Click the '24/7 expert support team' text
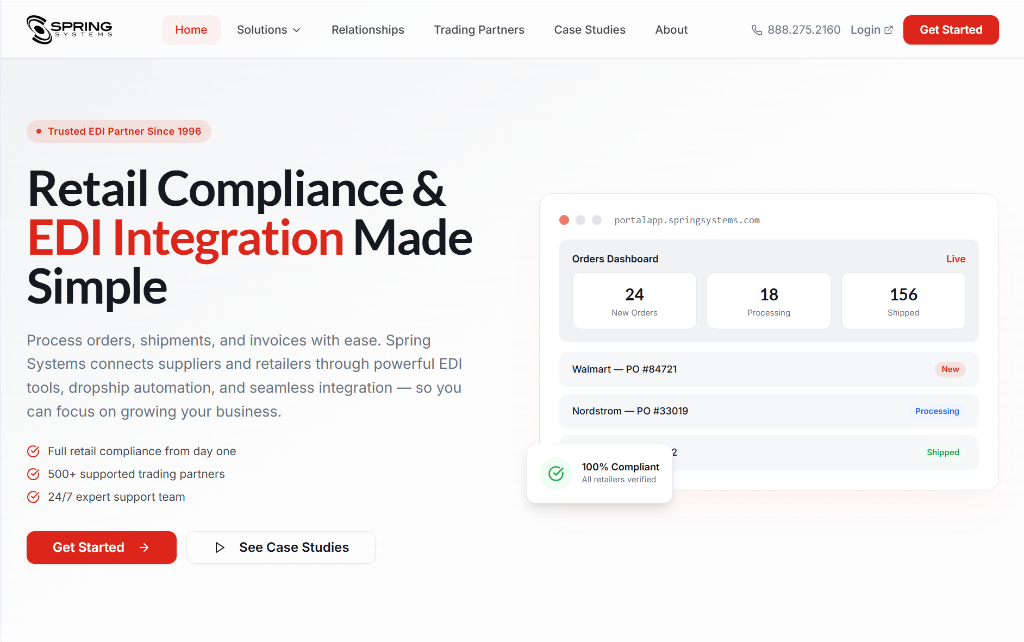The height and width of the screenshot is (642, 1024). (x=116, y=497)
